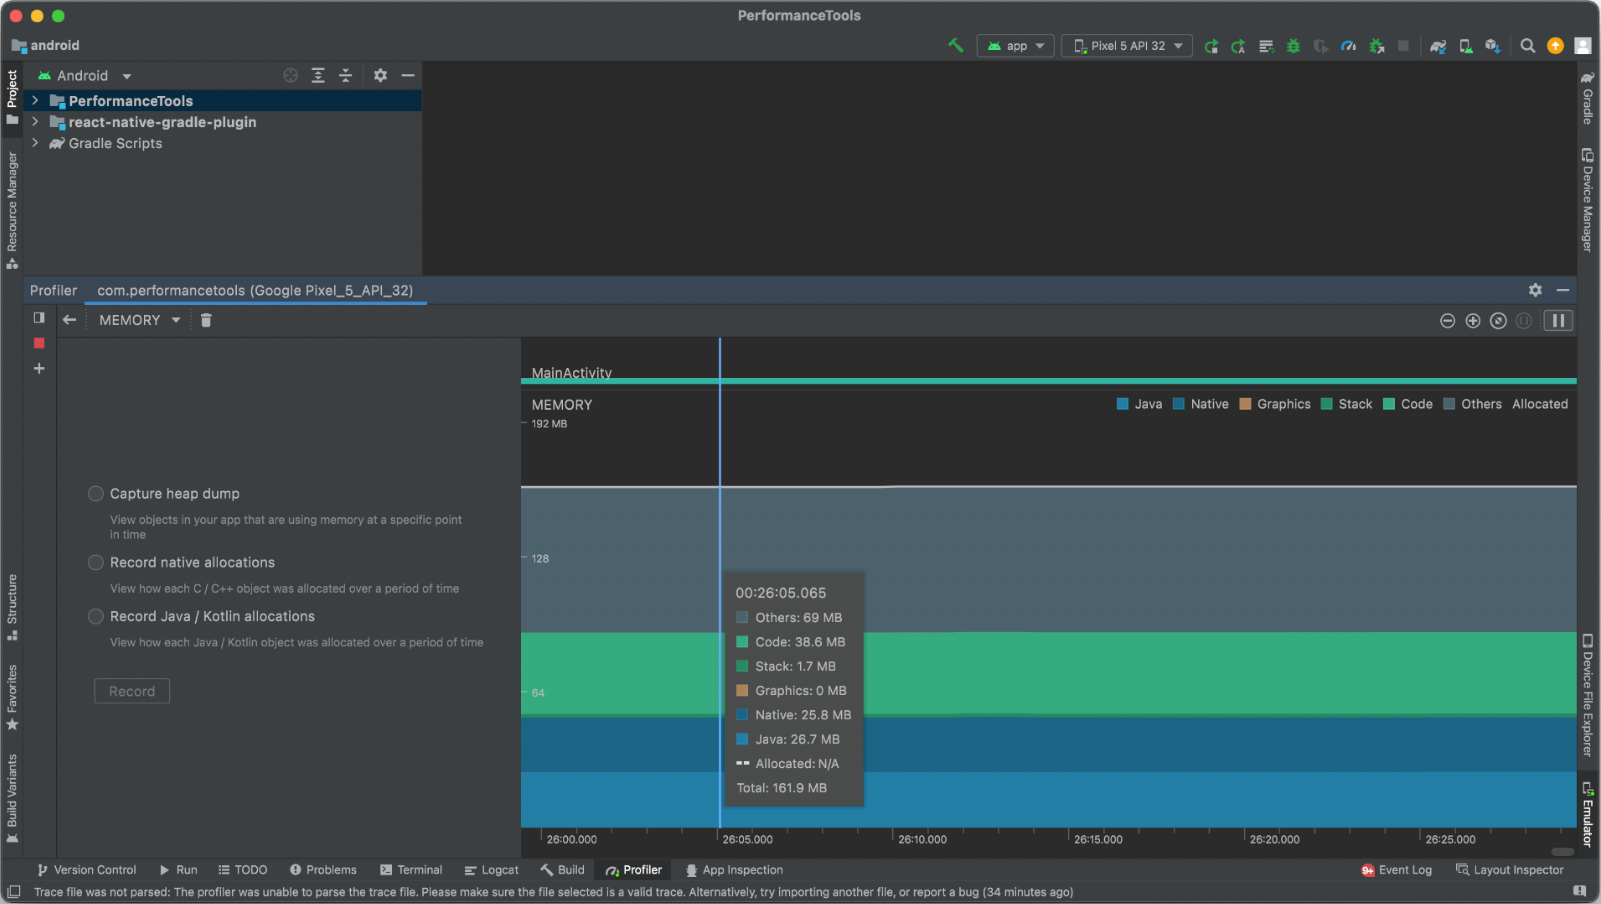The height and width of the screenshot is (904, 1601).
Task: Go back with the Profiler arrow icon
Action: click(69, 320)
